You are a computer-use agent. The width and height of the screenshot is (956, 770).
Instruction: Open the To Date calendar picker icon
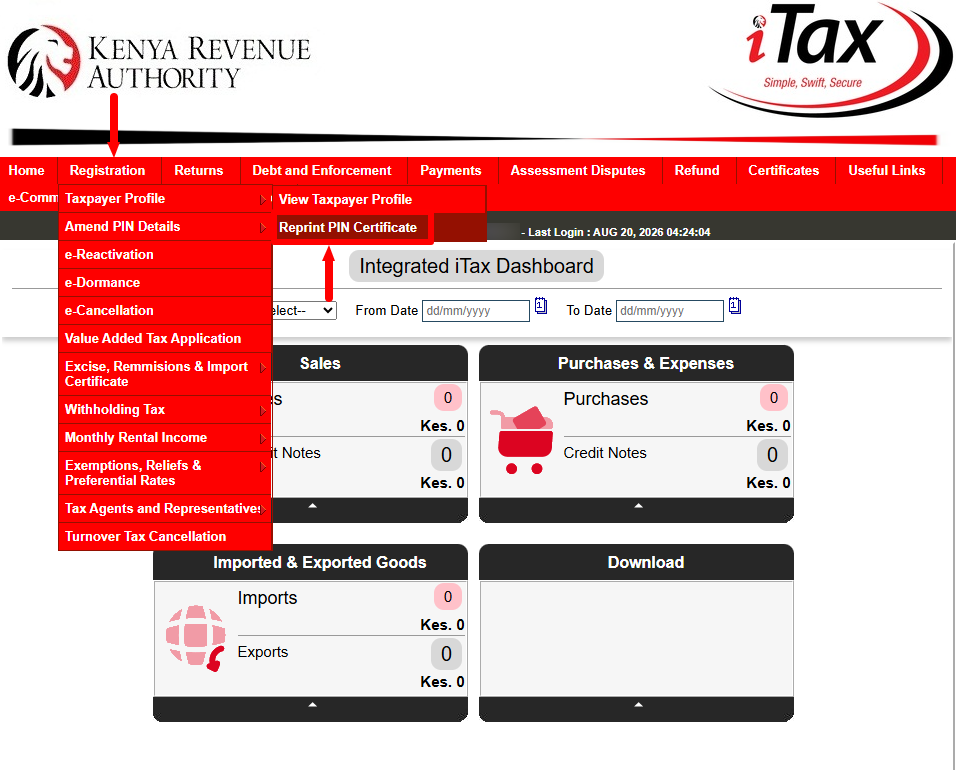click(735, 305)
